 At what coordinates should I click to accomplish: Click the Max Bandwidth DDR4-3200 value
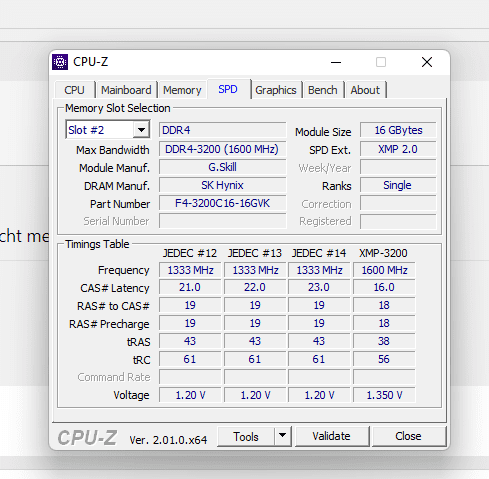point(222,149)
